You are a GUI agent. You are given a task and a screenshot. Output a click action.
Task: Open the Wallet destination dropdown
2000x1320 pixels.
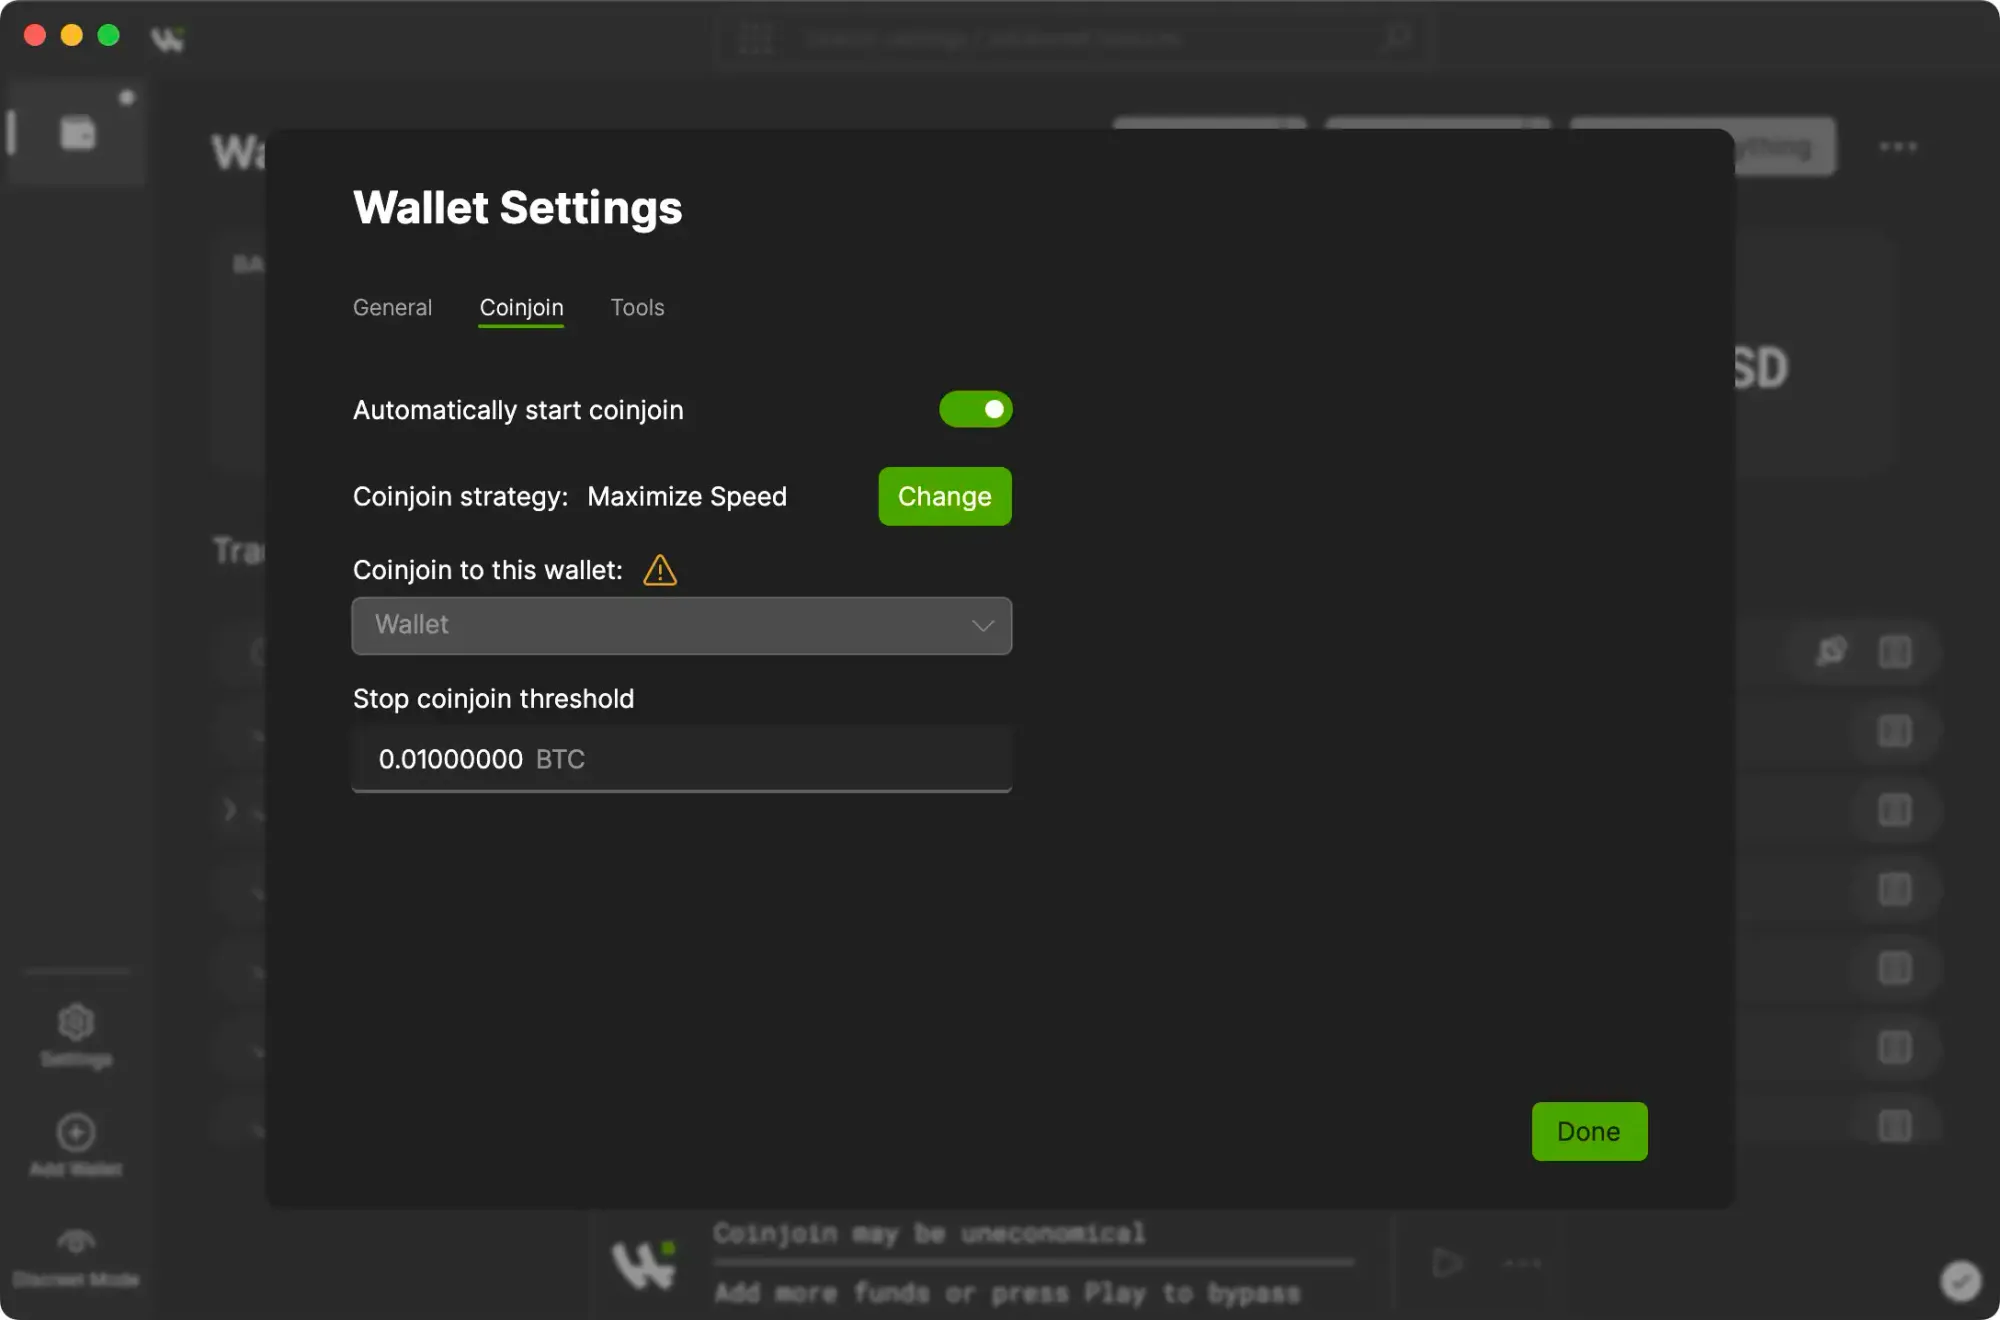[x=682, y=626]
